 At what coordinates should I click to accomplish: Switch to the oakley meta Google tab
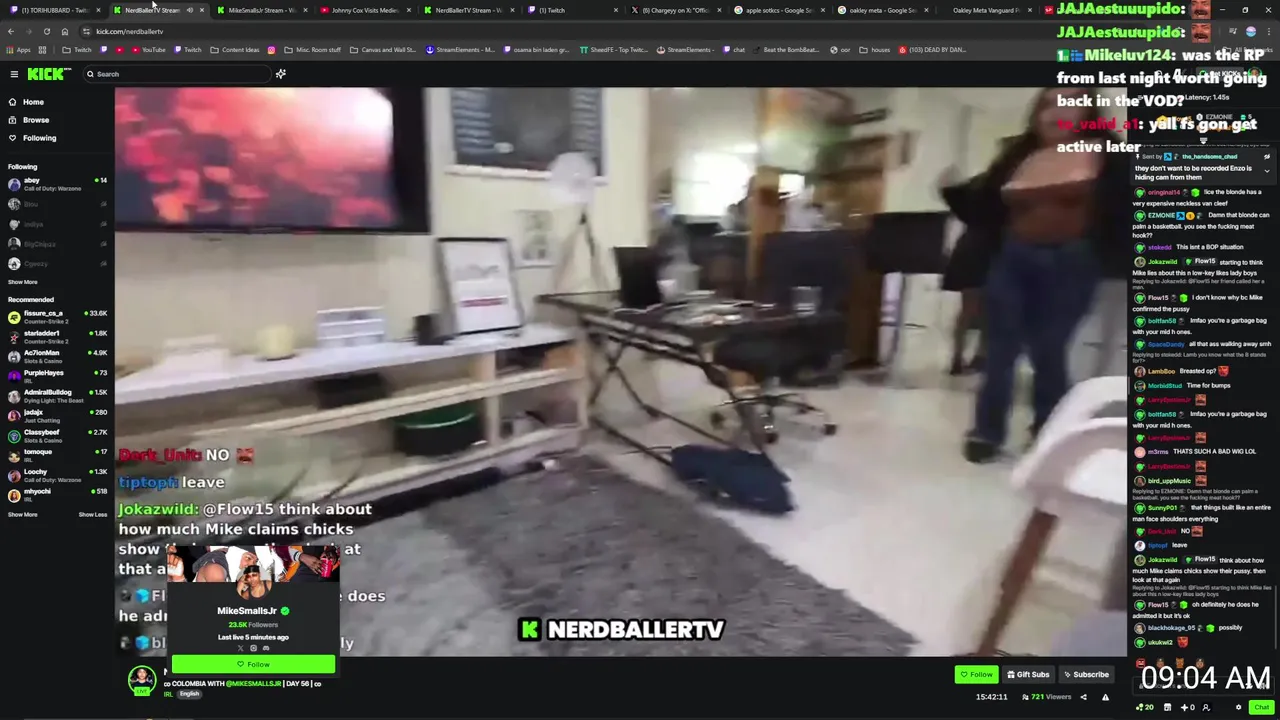click(x=882, y=10)
